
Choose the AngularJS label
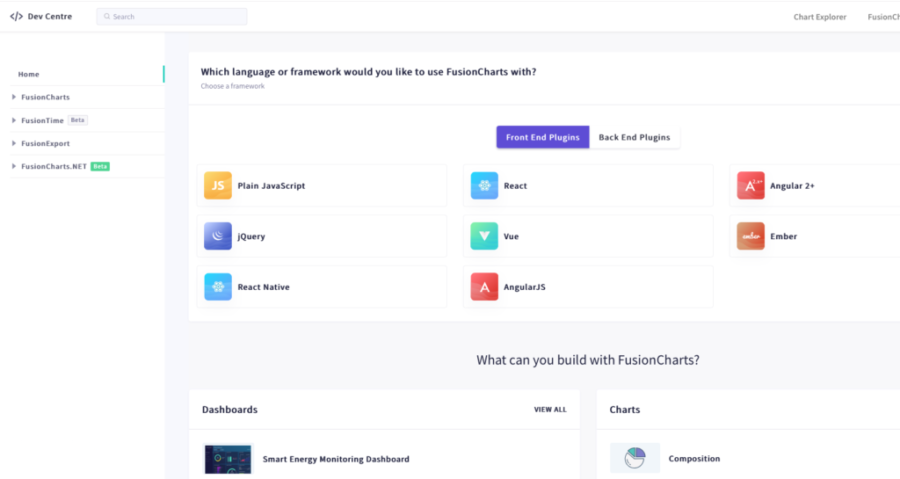coord(525,287)
